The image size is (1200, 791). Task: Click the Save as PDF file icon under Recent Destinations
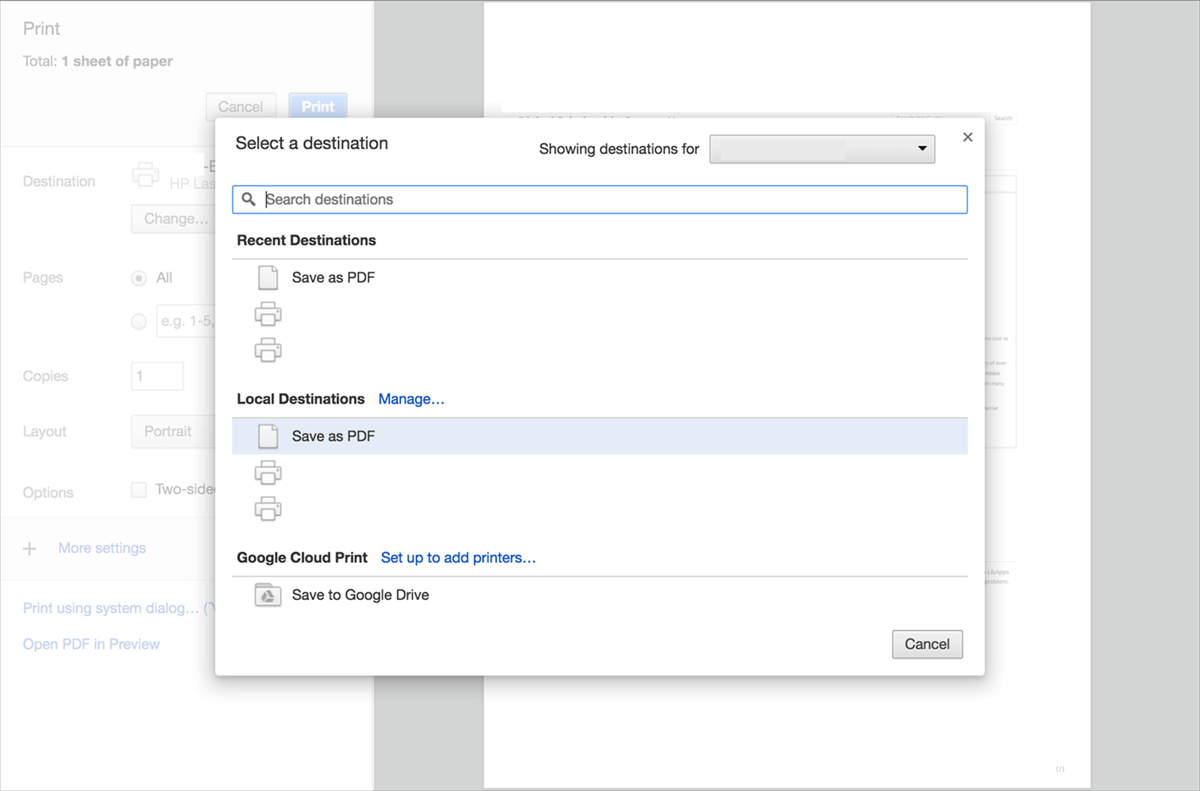point(268,278)
